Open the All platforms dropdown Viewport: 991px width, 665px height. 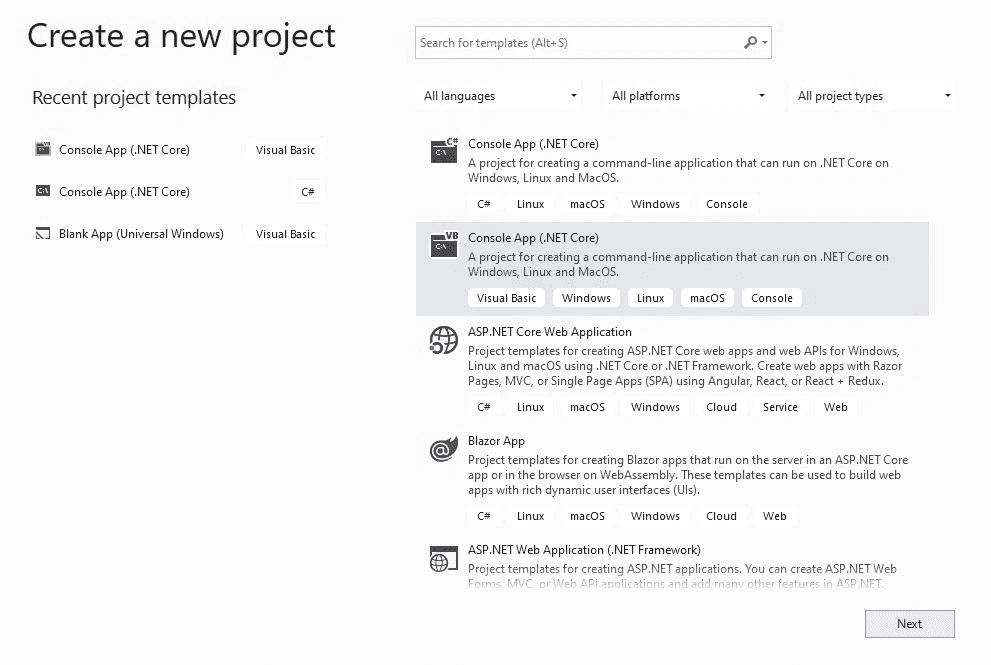pos(687,96)
